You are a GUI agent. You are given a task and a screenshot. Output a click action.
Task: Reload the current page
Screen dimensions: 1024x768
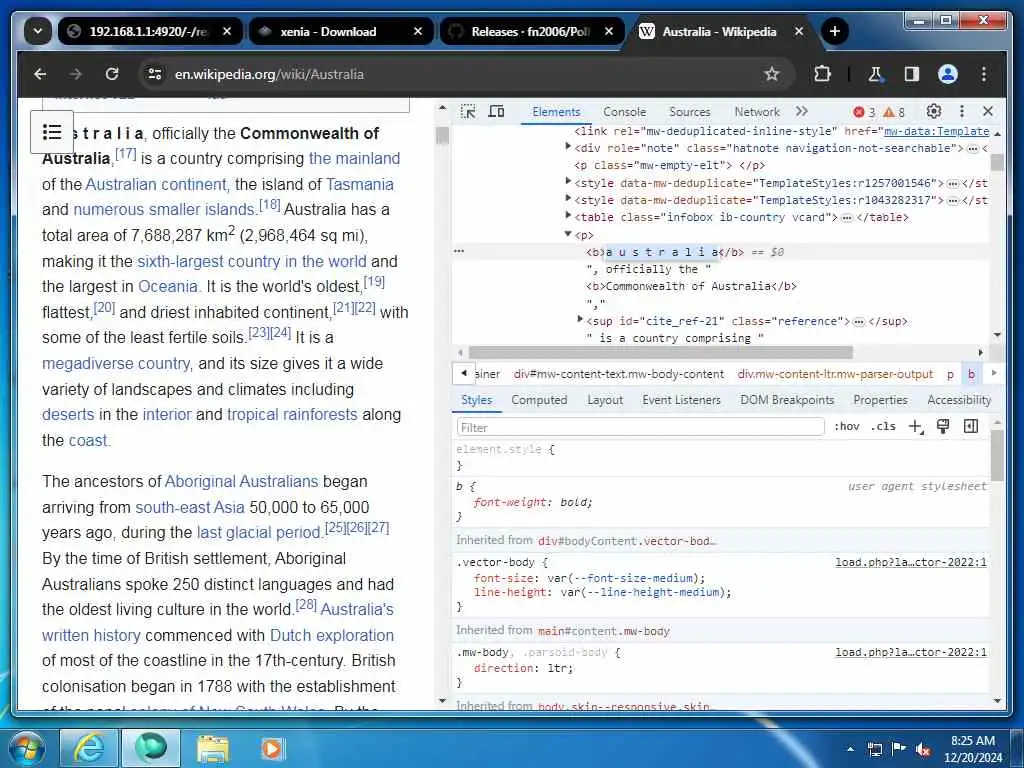click(112, 74)
